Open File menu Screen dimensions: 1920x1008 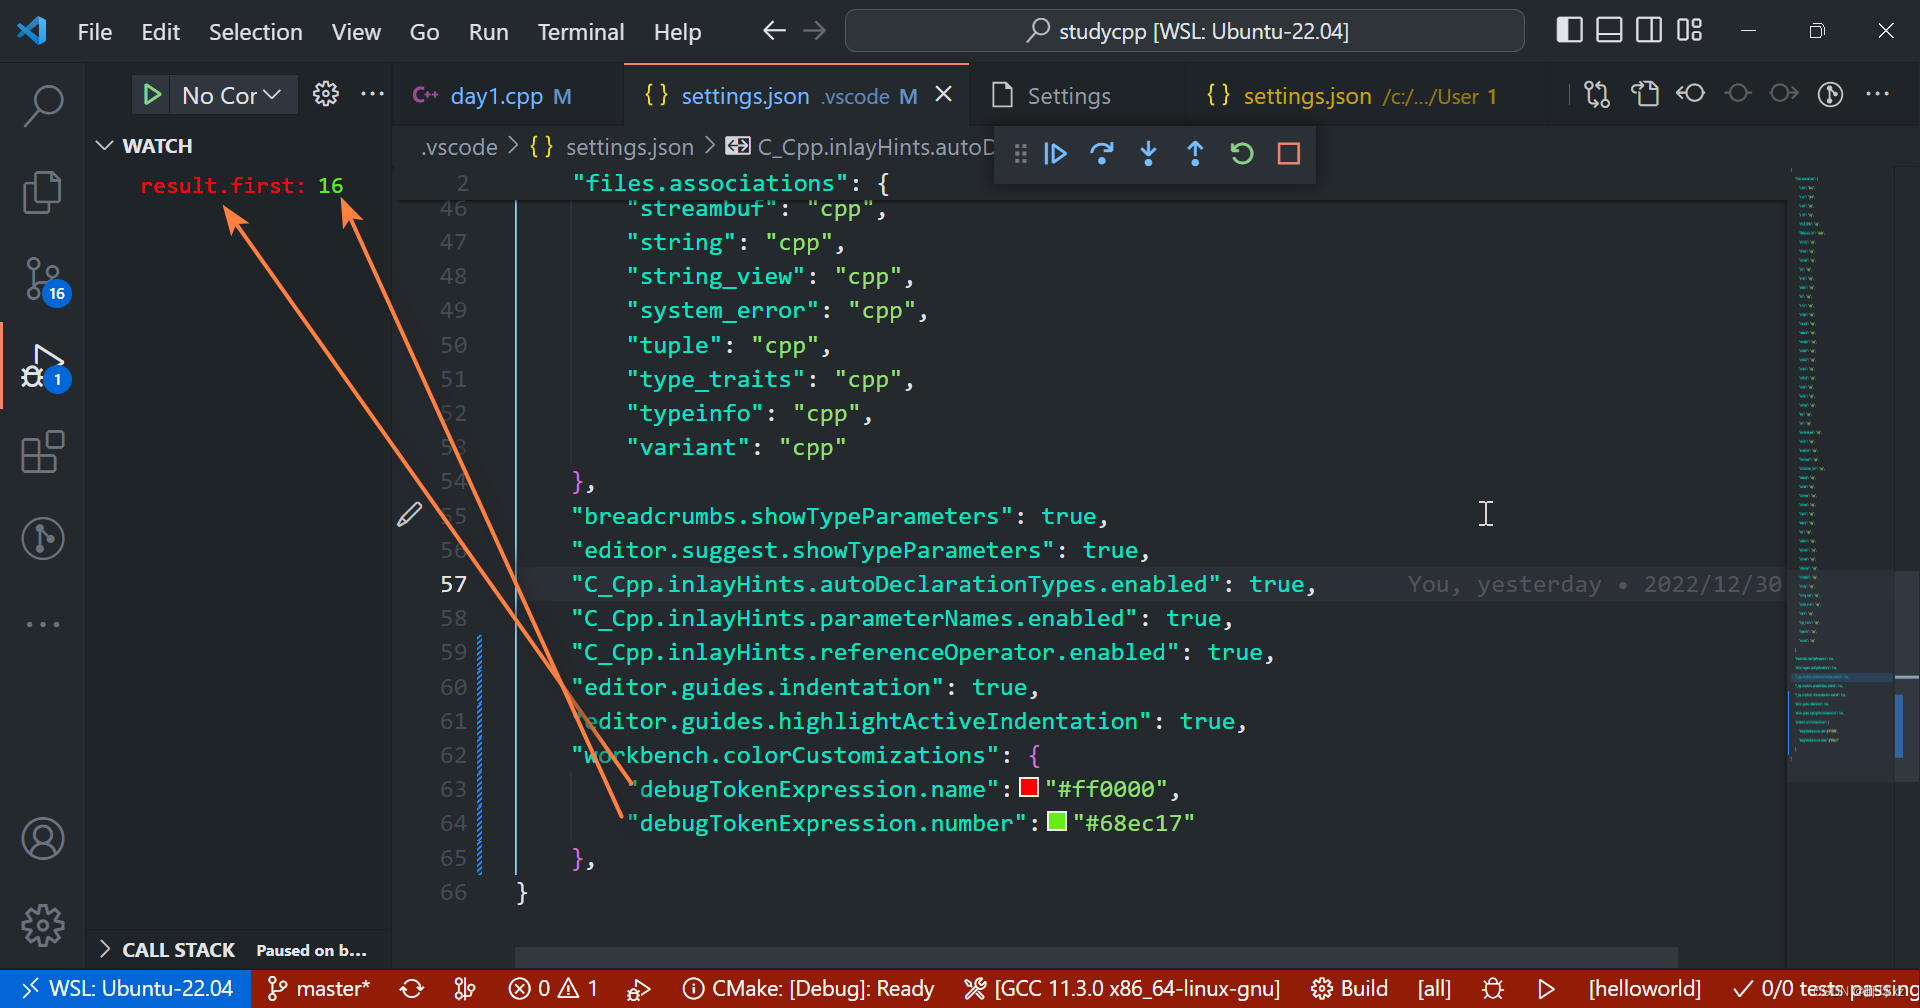pos(95,32)
